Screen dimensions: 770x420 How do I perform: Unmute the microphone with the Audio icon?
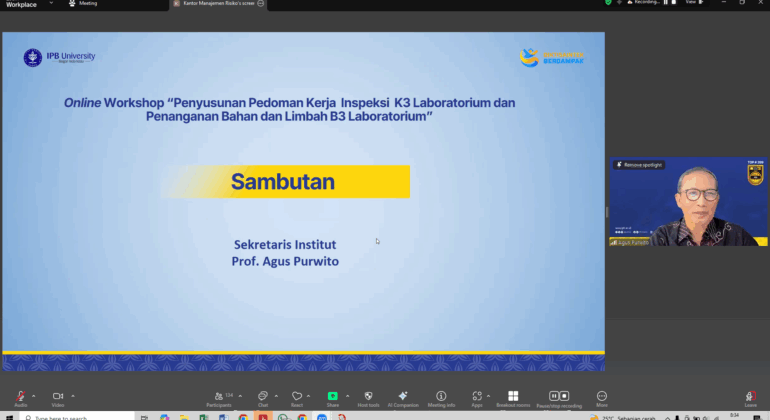(21, 396)
